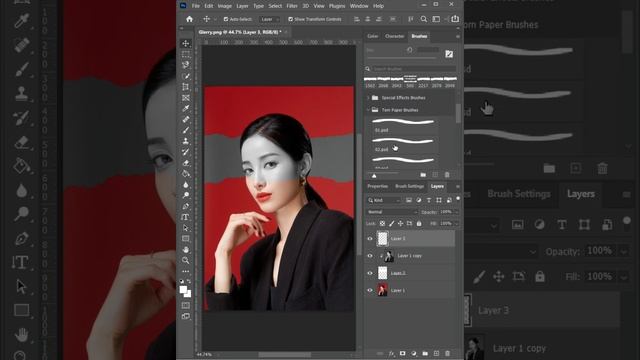Select the Rectangular Marquee tool
This screenshot has height=360, width=640.
point(186,54)
